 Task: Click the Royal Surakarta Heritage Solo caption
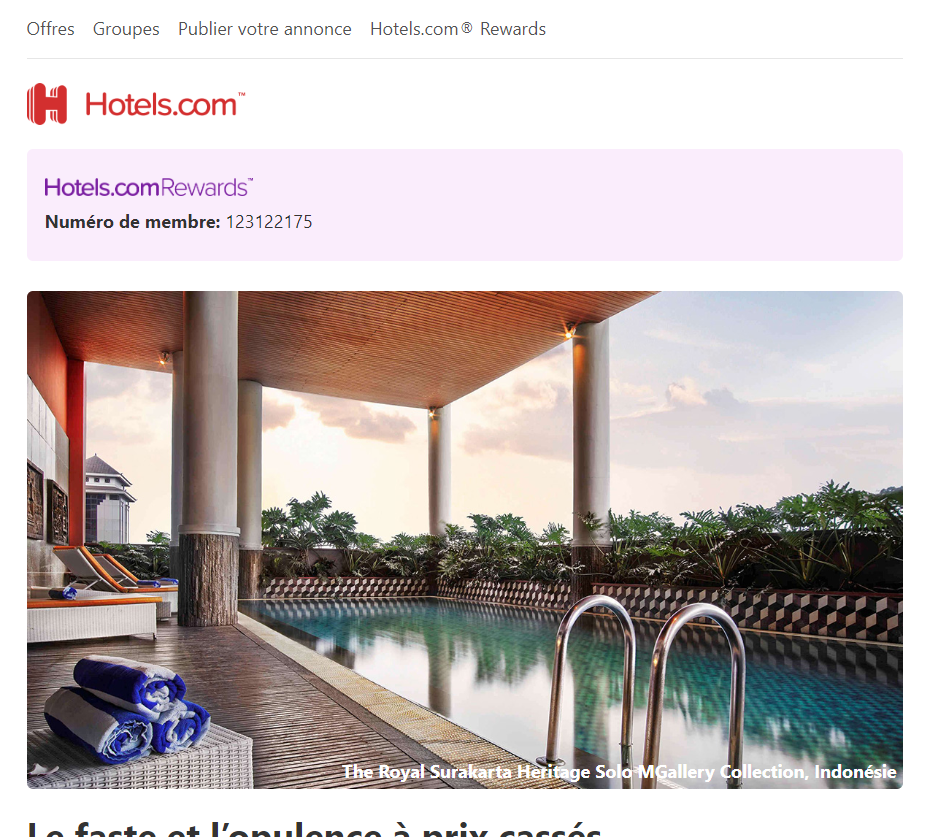pos(619,772)
